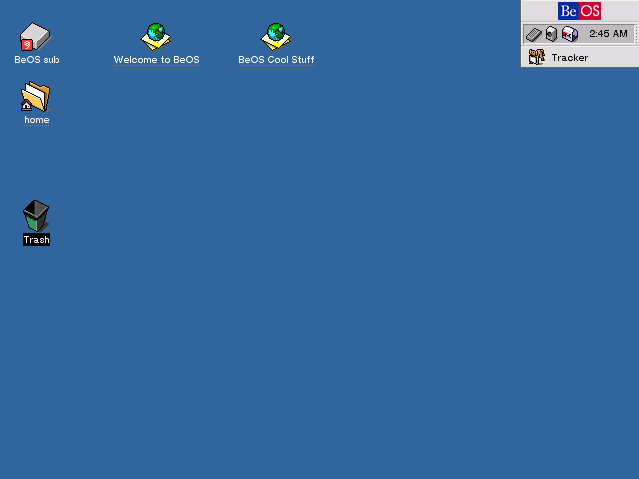Select the BeOS Cool Stuff bookmark icon
The height and width of the screenshot is (479, 639).
pos(276,37)
